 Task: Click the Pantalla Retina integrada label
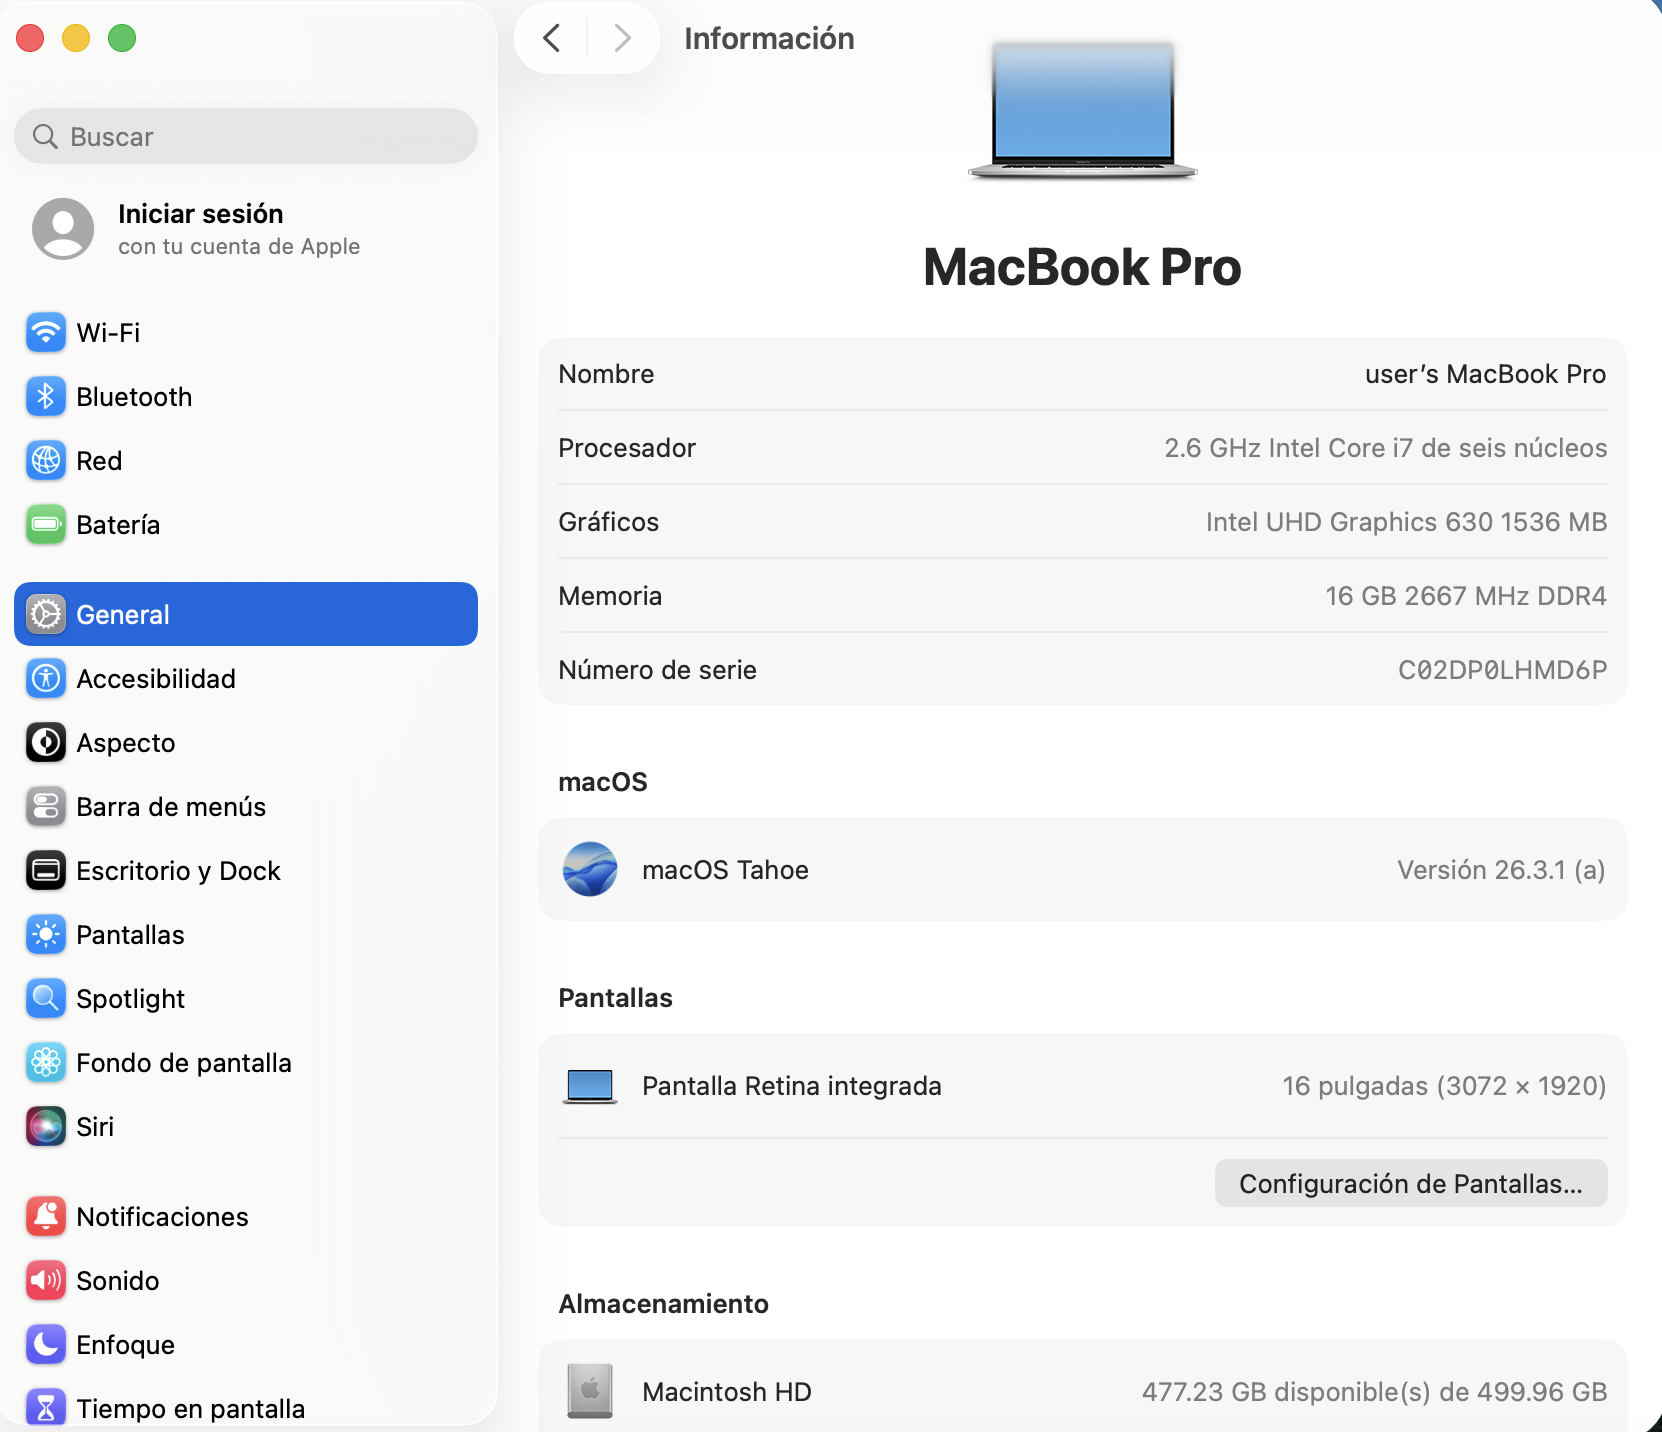(791, 1086)
